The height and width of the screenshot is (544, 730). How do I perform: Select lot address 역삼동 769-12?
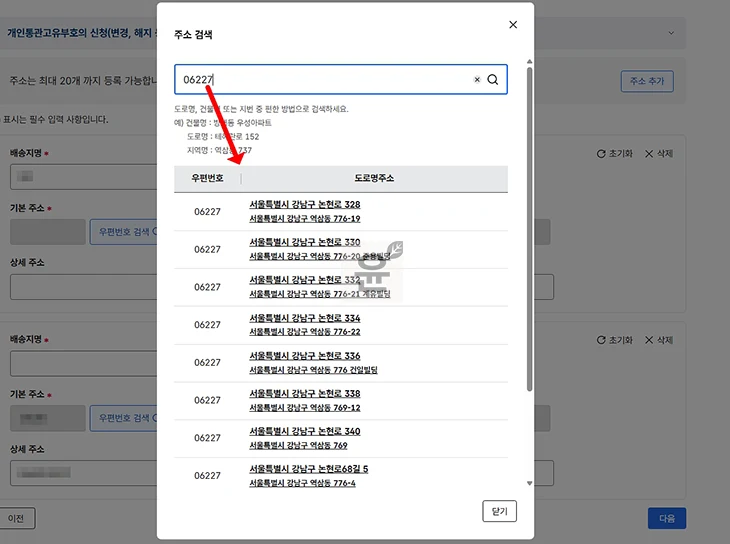304,408
